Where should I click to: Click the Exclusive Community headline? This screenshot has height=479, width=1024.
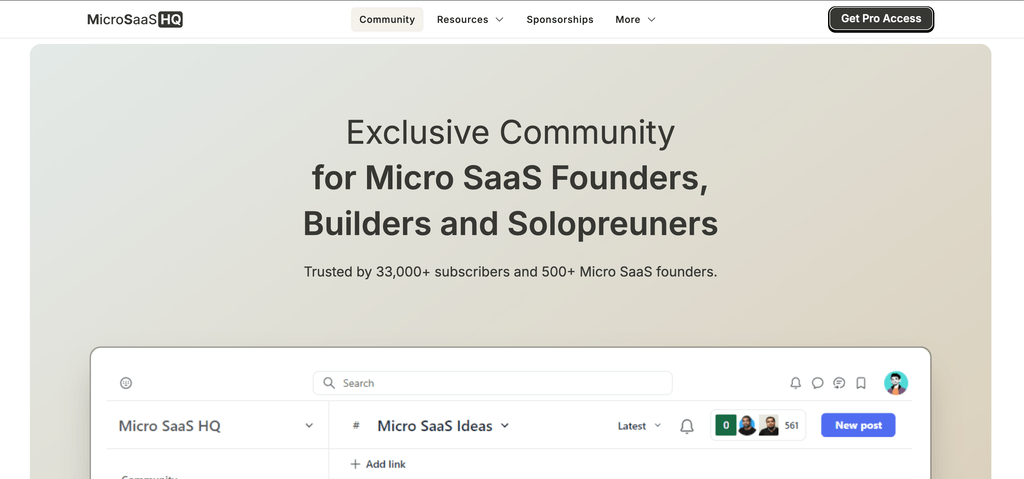(x=511, y=133)
